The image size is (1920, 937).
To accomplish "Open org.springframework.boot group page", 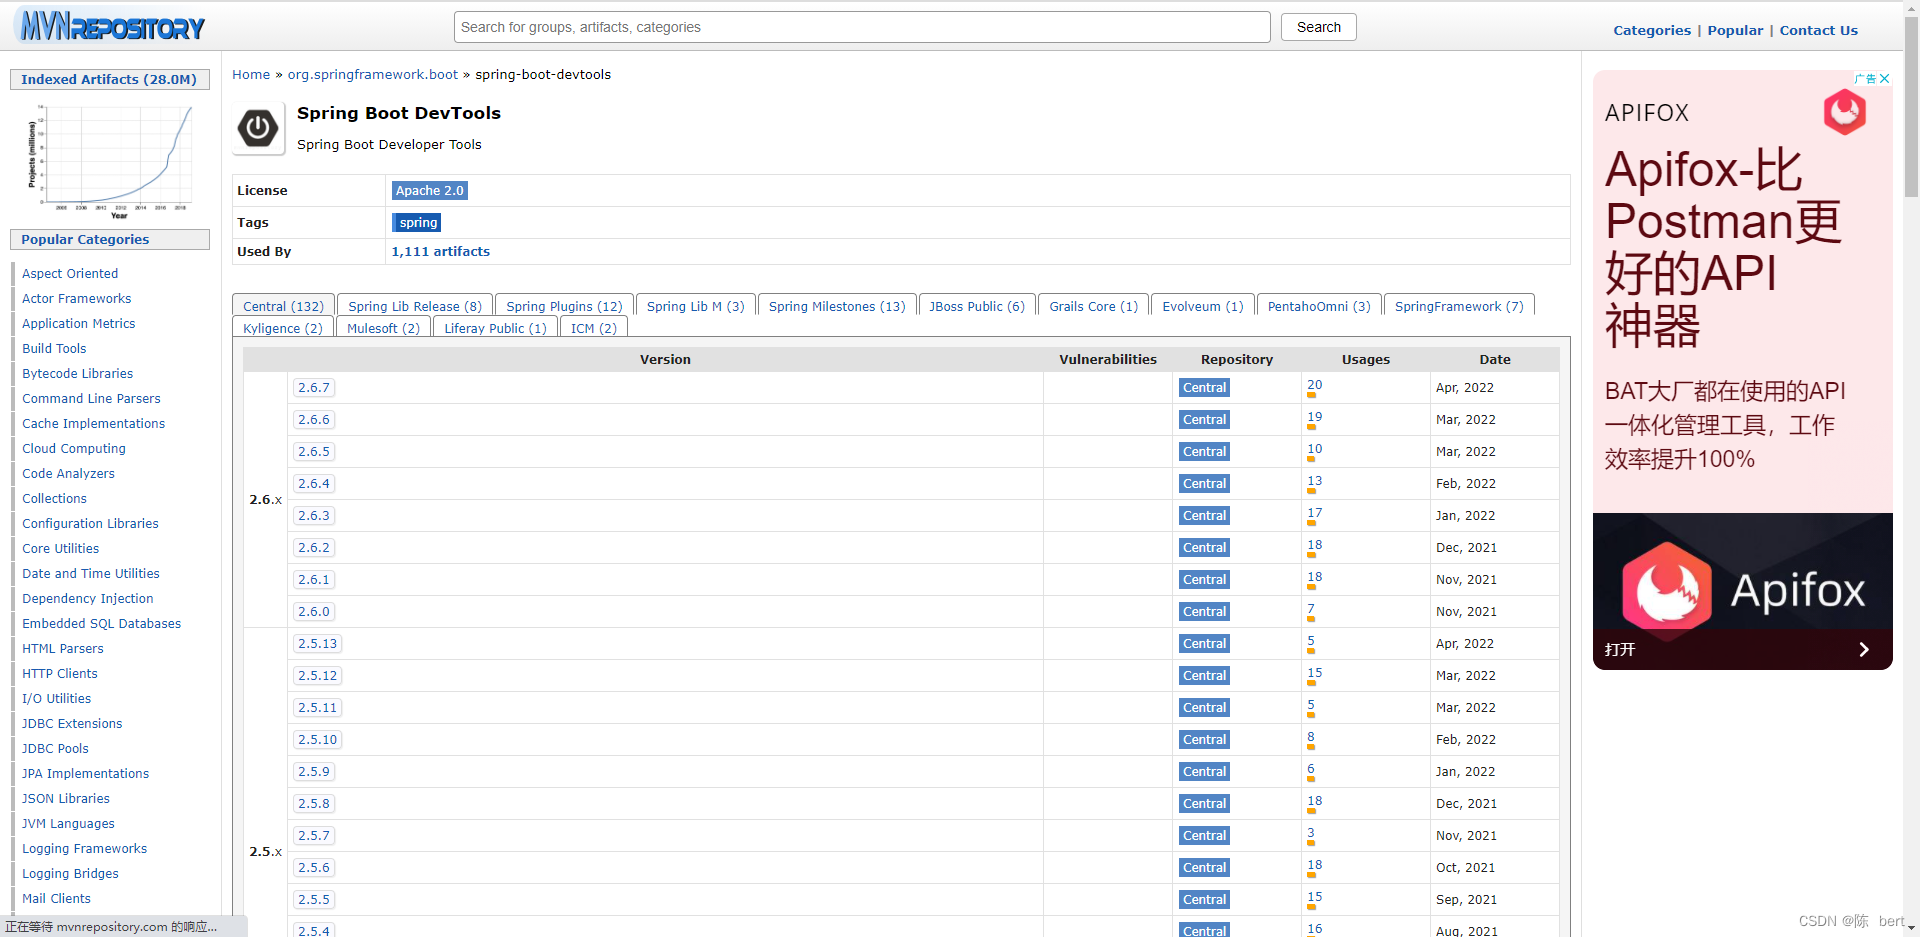I will pos(372,74).
